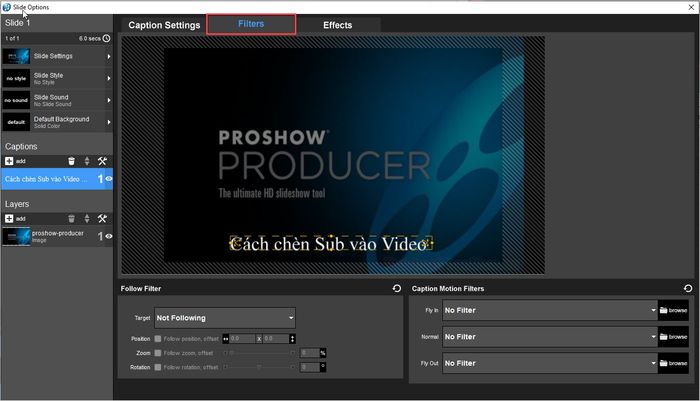Expand Slide Sound arrow
Viewport: 700px width, 401px height.
108,100
